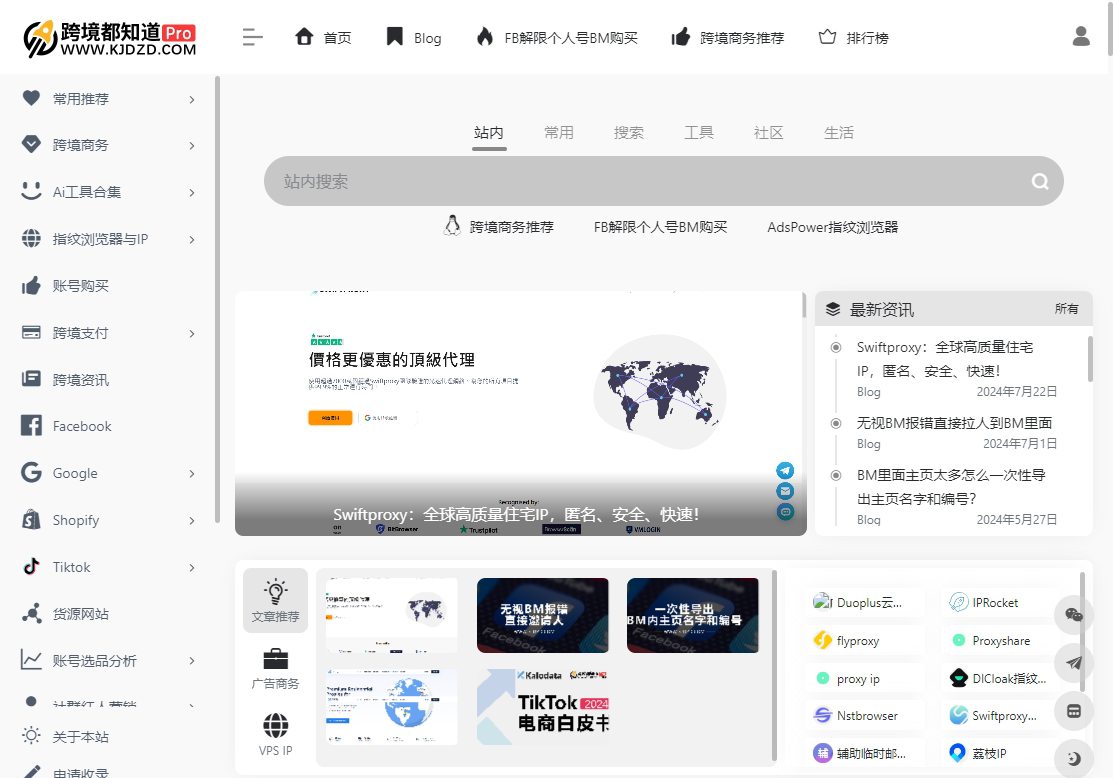Select the 社区 search tab
The image size is (1113, 778).
coord(769,133)
